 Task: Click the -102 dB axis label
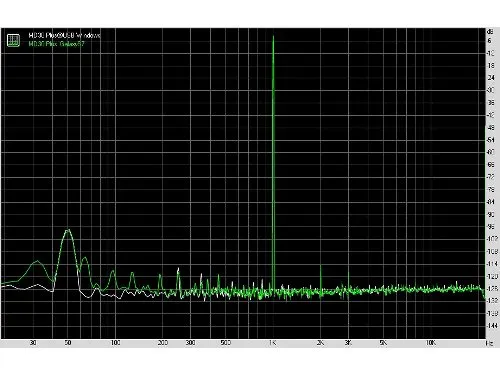coord(492,239)
